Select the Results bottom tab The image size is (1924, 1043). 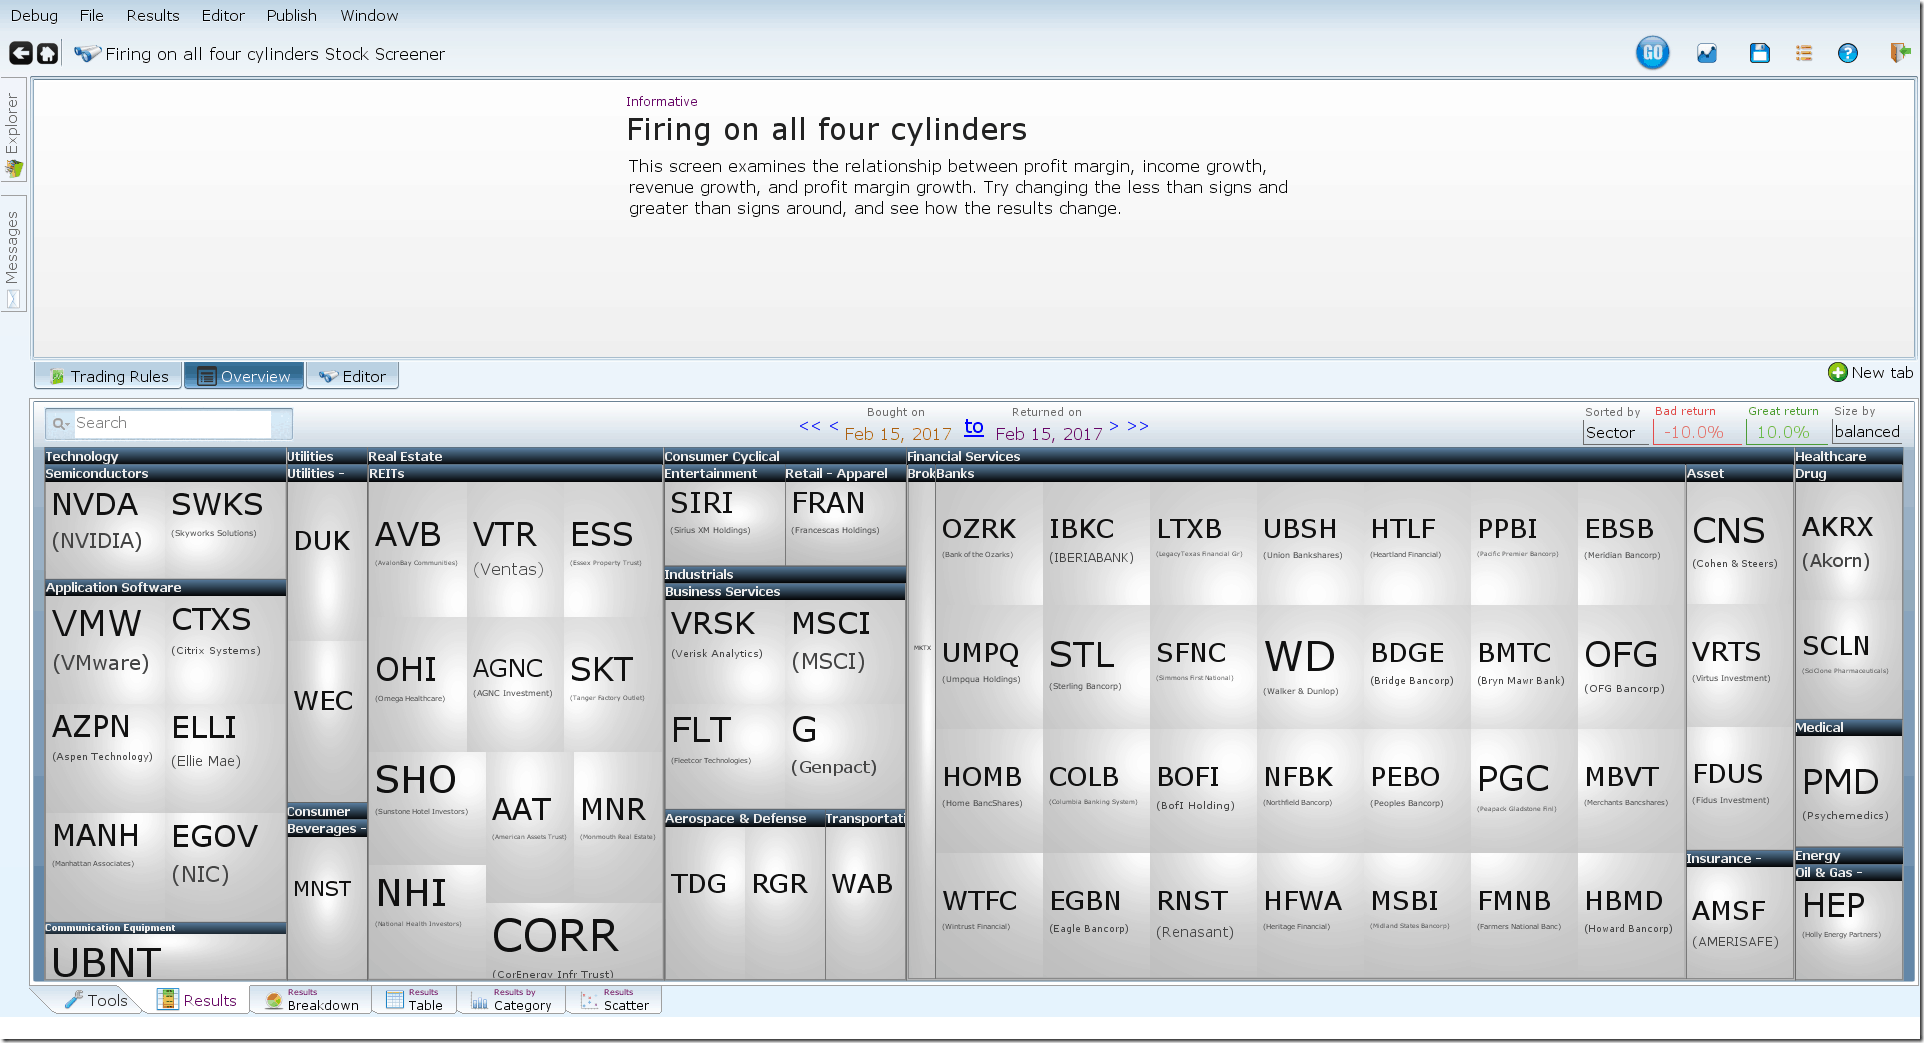click(197, 1000)
